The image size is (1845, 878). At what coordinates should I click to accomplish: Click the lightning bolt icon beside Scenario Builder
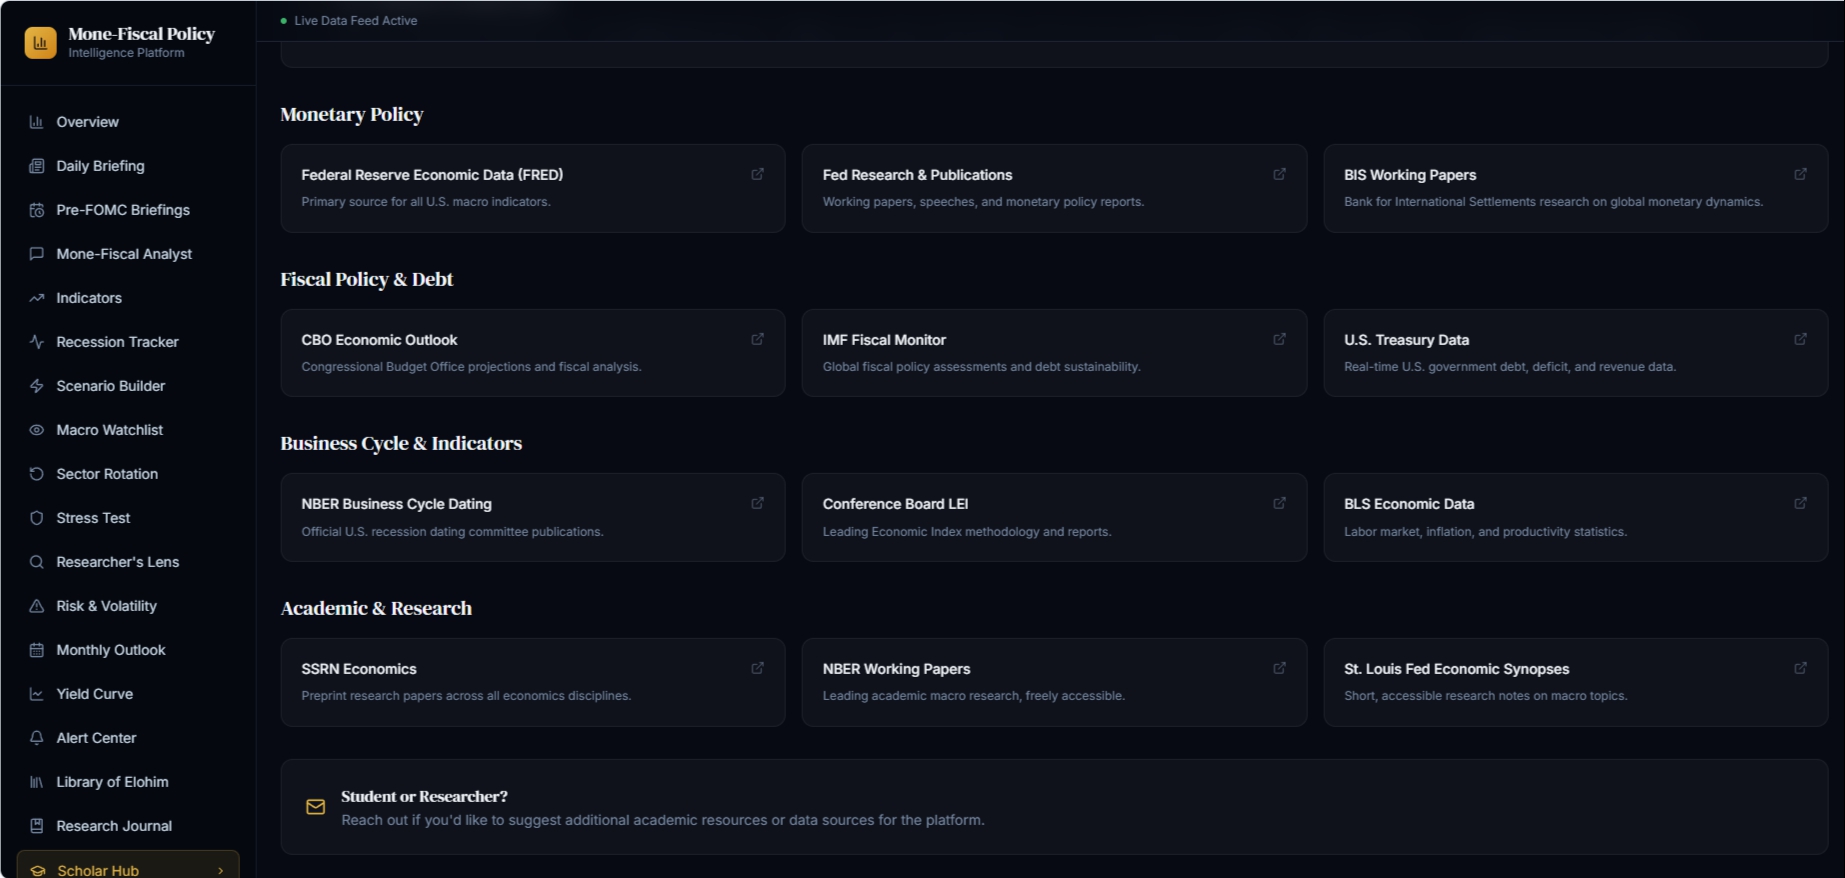coord(37,386)
